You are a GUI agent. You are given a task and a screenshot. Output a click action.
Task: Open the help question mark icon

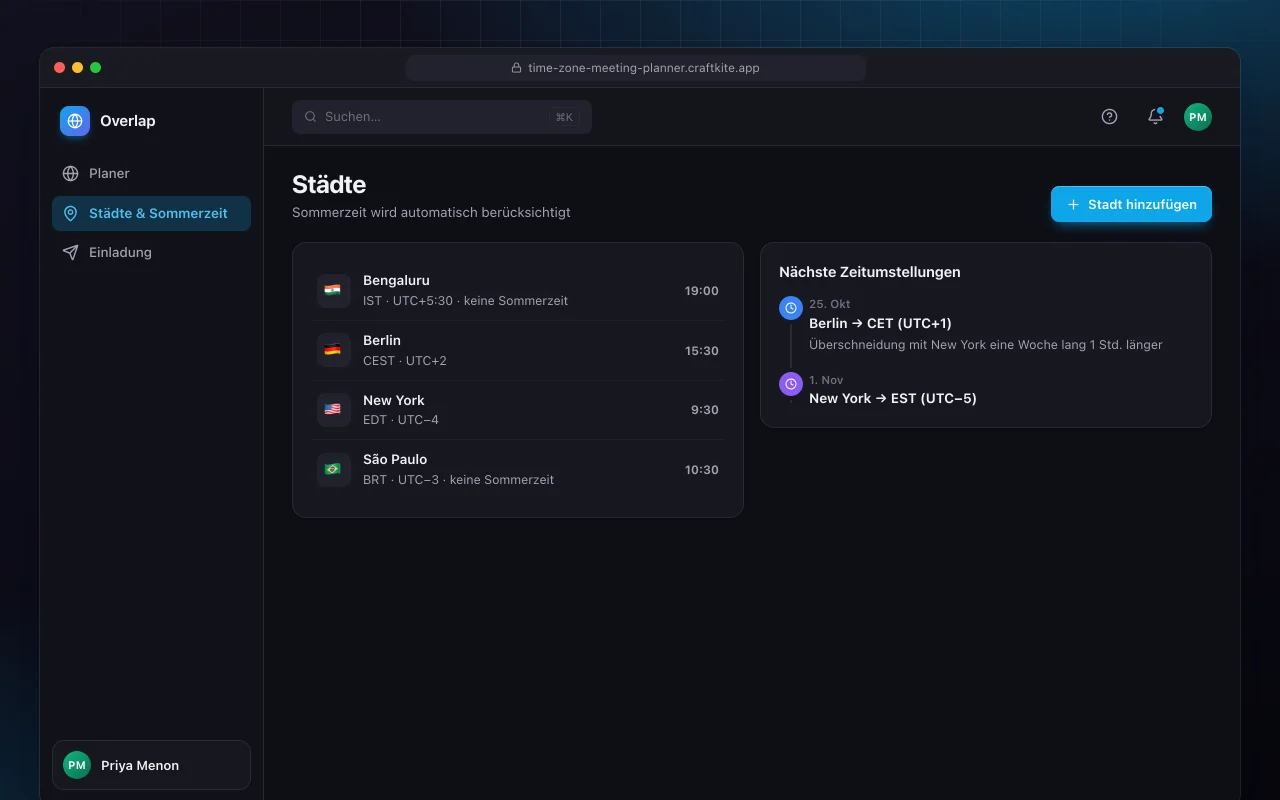coord(1109,117)
